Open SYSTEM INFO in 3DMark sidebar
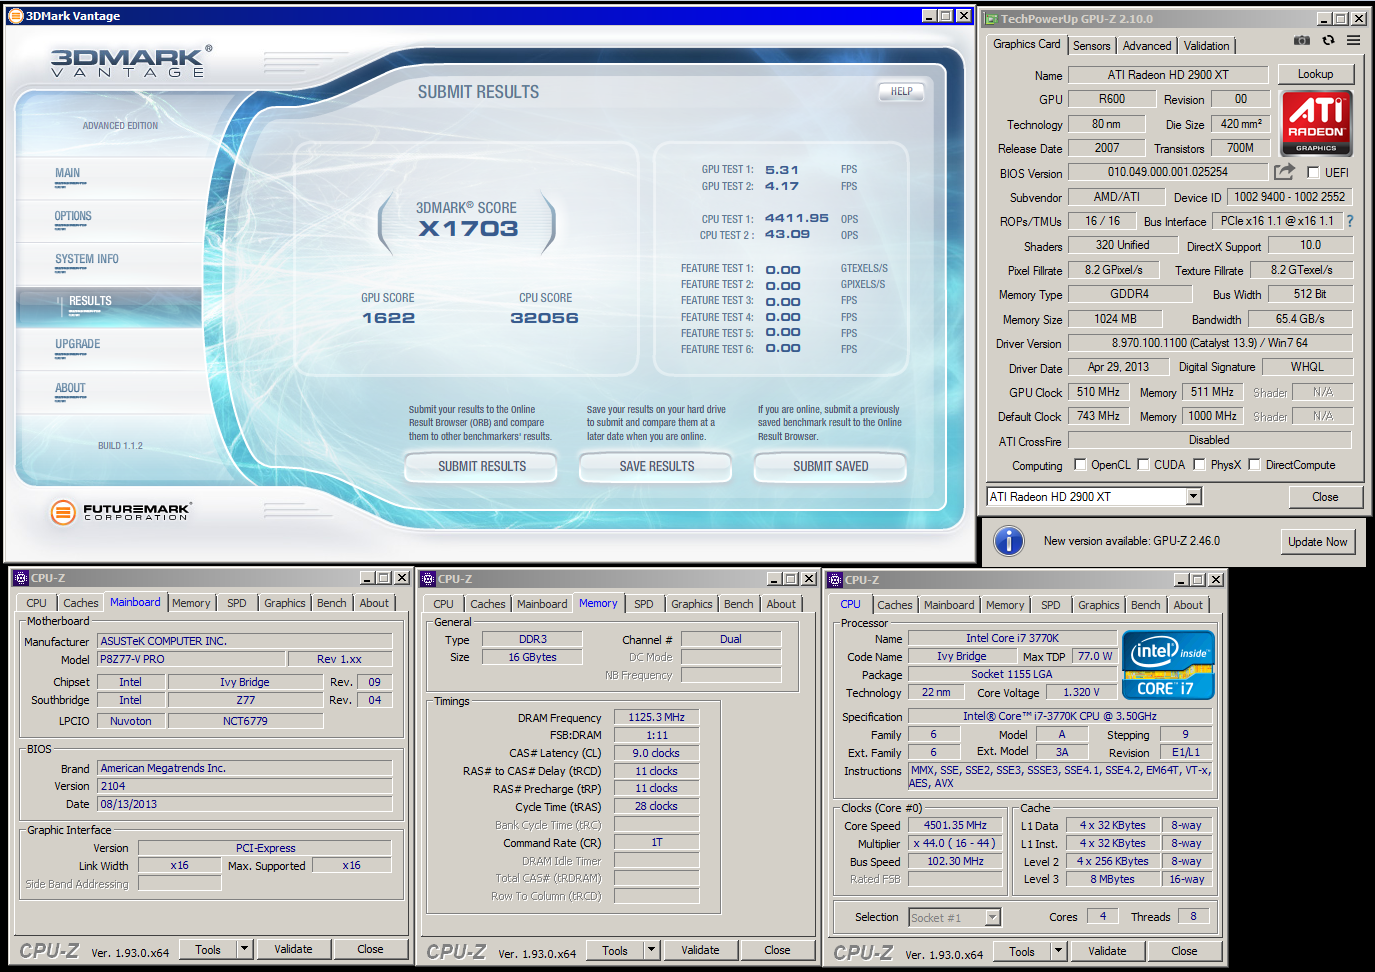Screen dimensions: 1375x972 coord(87,260)
